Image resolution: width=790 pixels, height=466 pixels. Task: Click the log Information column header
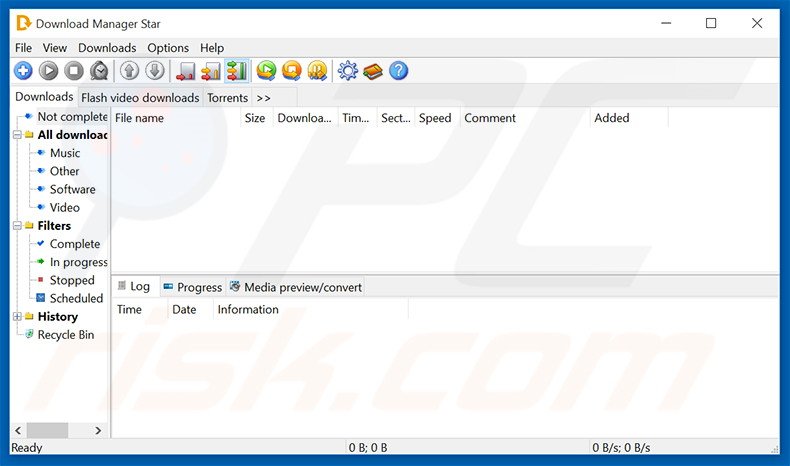click(310, 309)
